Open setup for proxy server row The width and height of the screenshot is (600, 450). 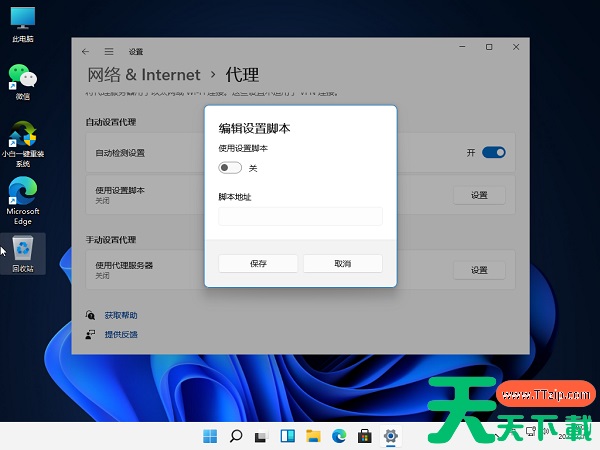(x=479, y=270)
